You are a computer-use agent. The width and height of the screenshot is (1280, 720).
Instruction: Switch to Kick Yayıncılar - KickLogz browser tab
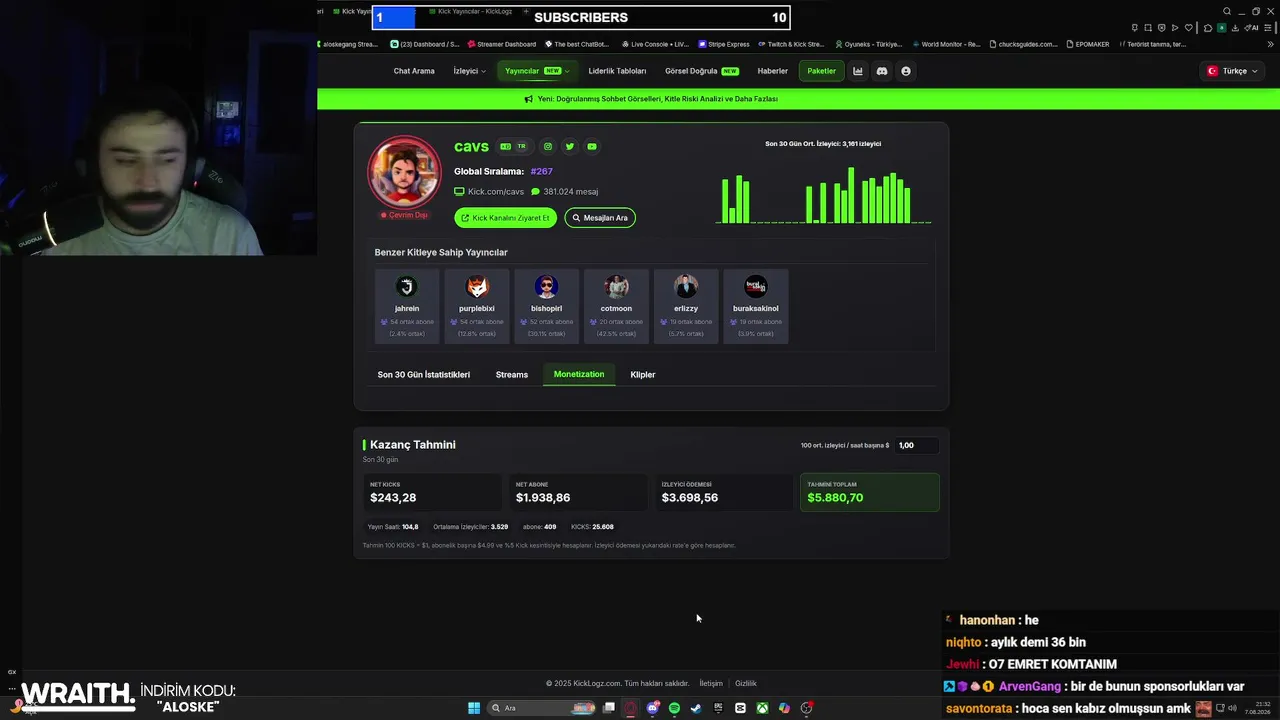click(x=470, y=11)
